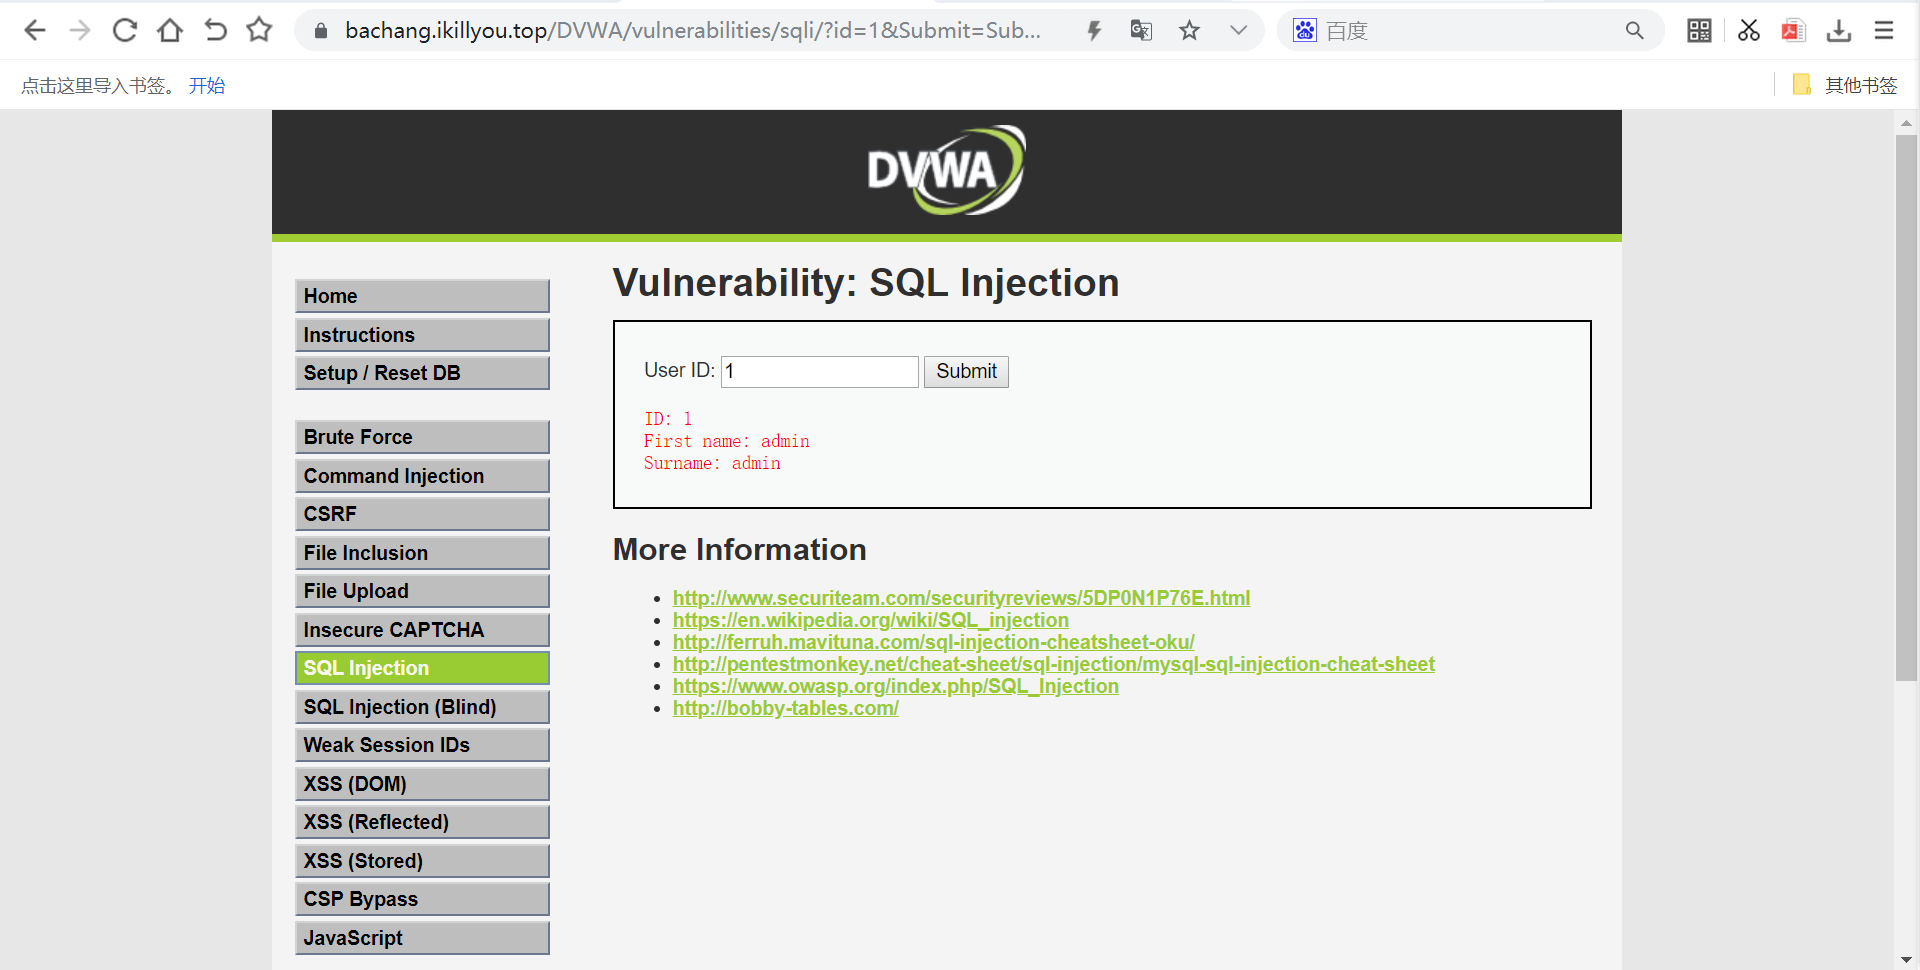Select CSP Bypass menu item
The width and height of the screenshot is (1920, 970).
422,899
